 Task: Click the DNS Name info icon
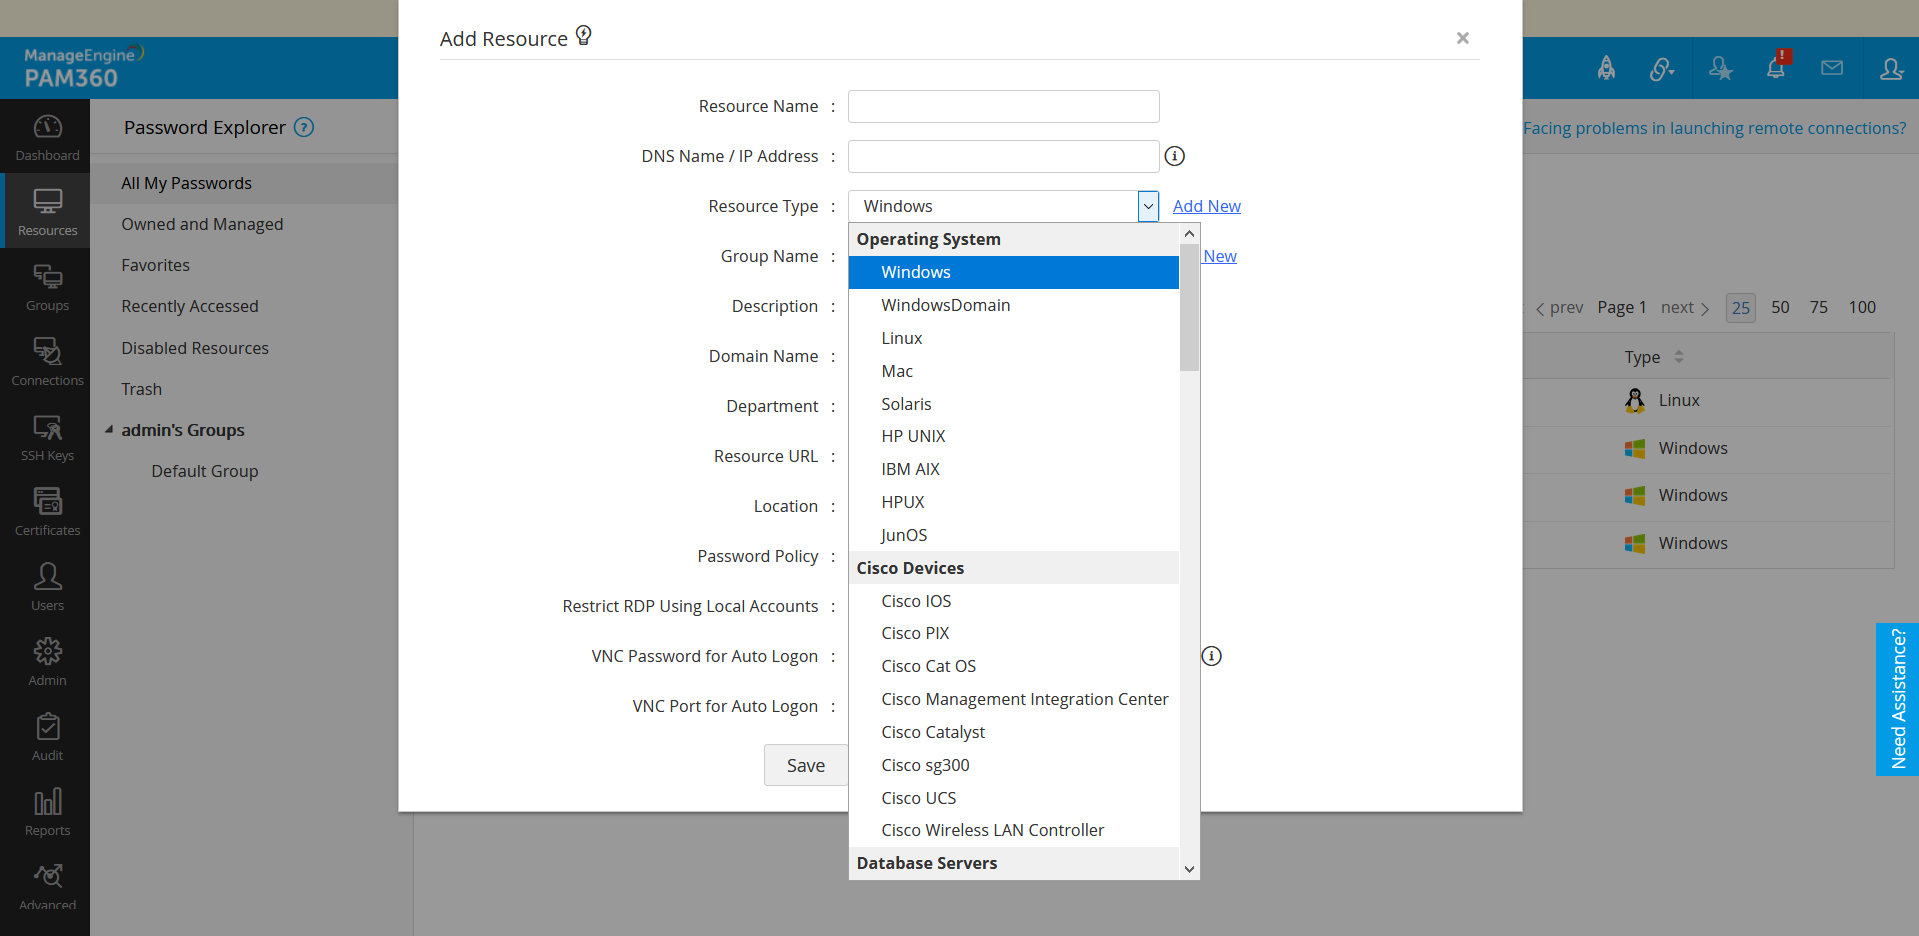tap(1175, 156)
